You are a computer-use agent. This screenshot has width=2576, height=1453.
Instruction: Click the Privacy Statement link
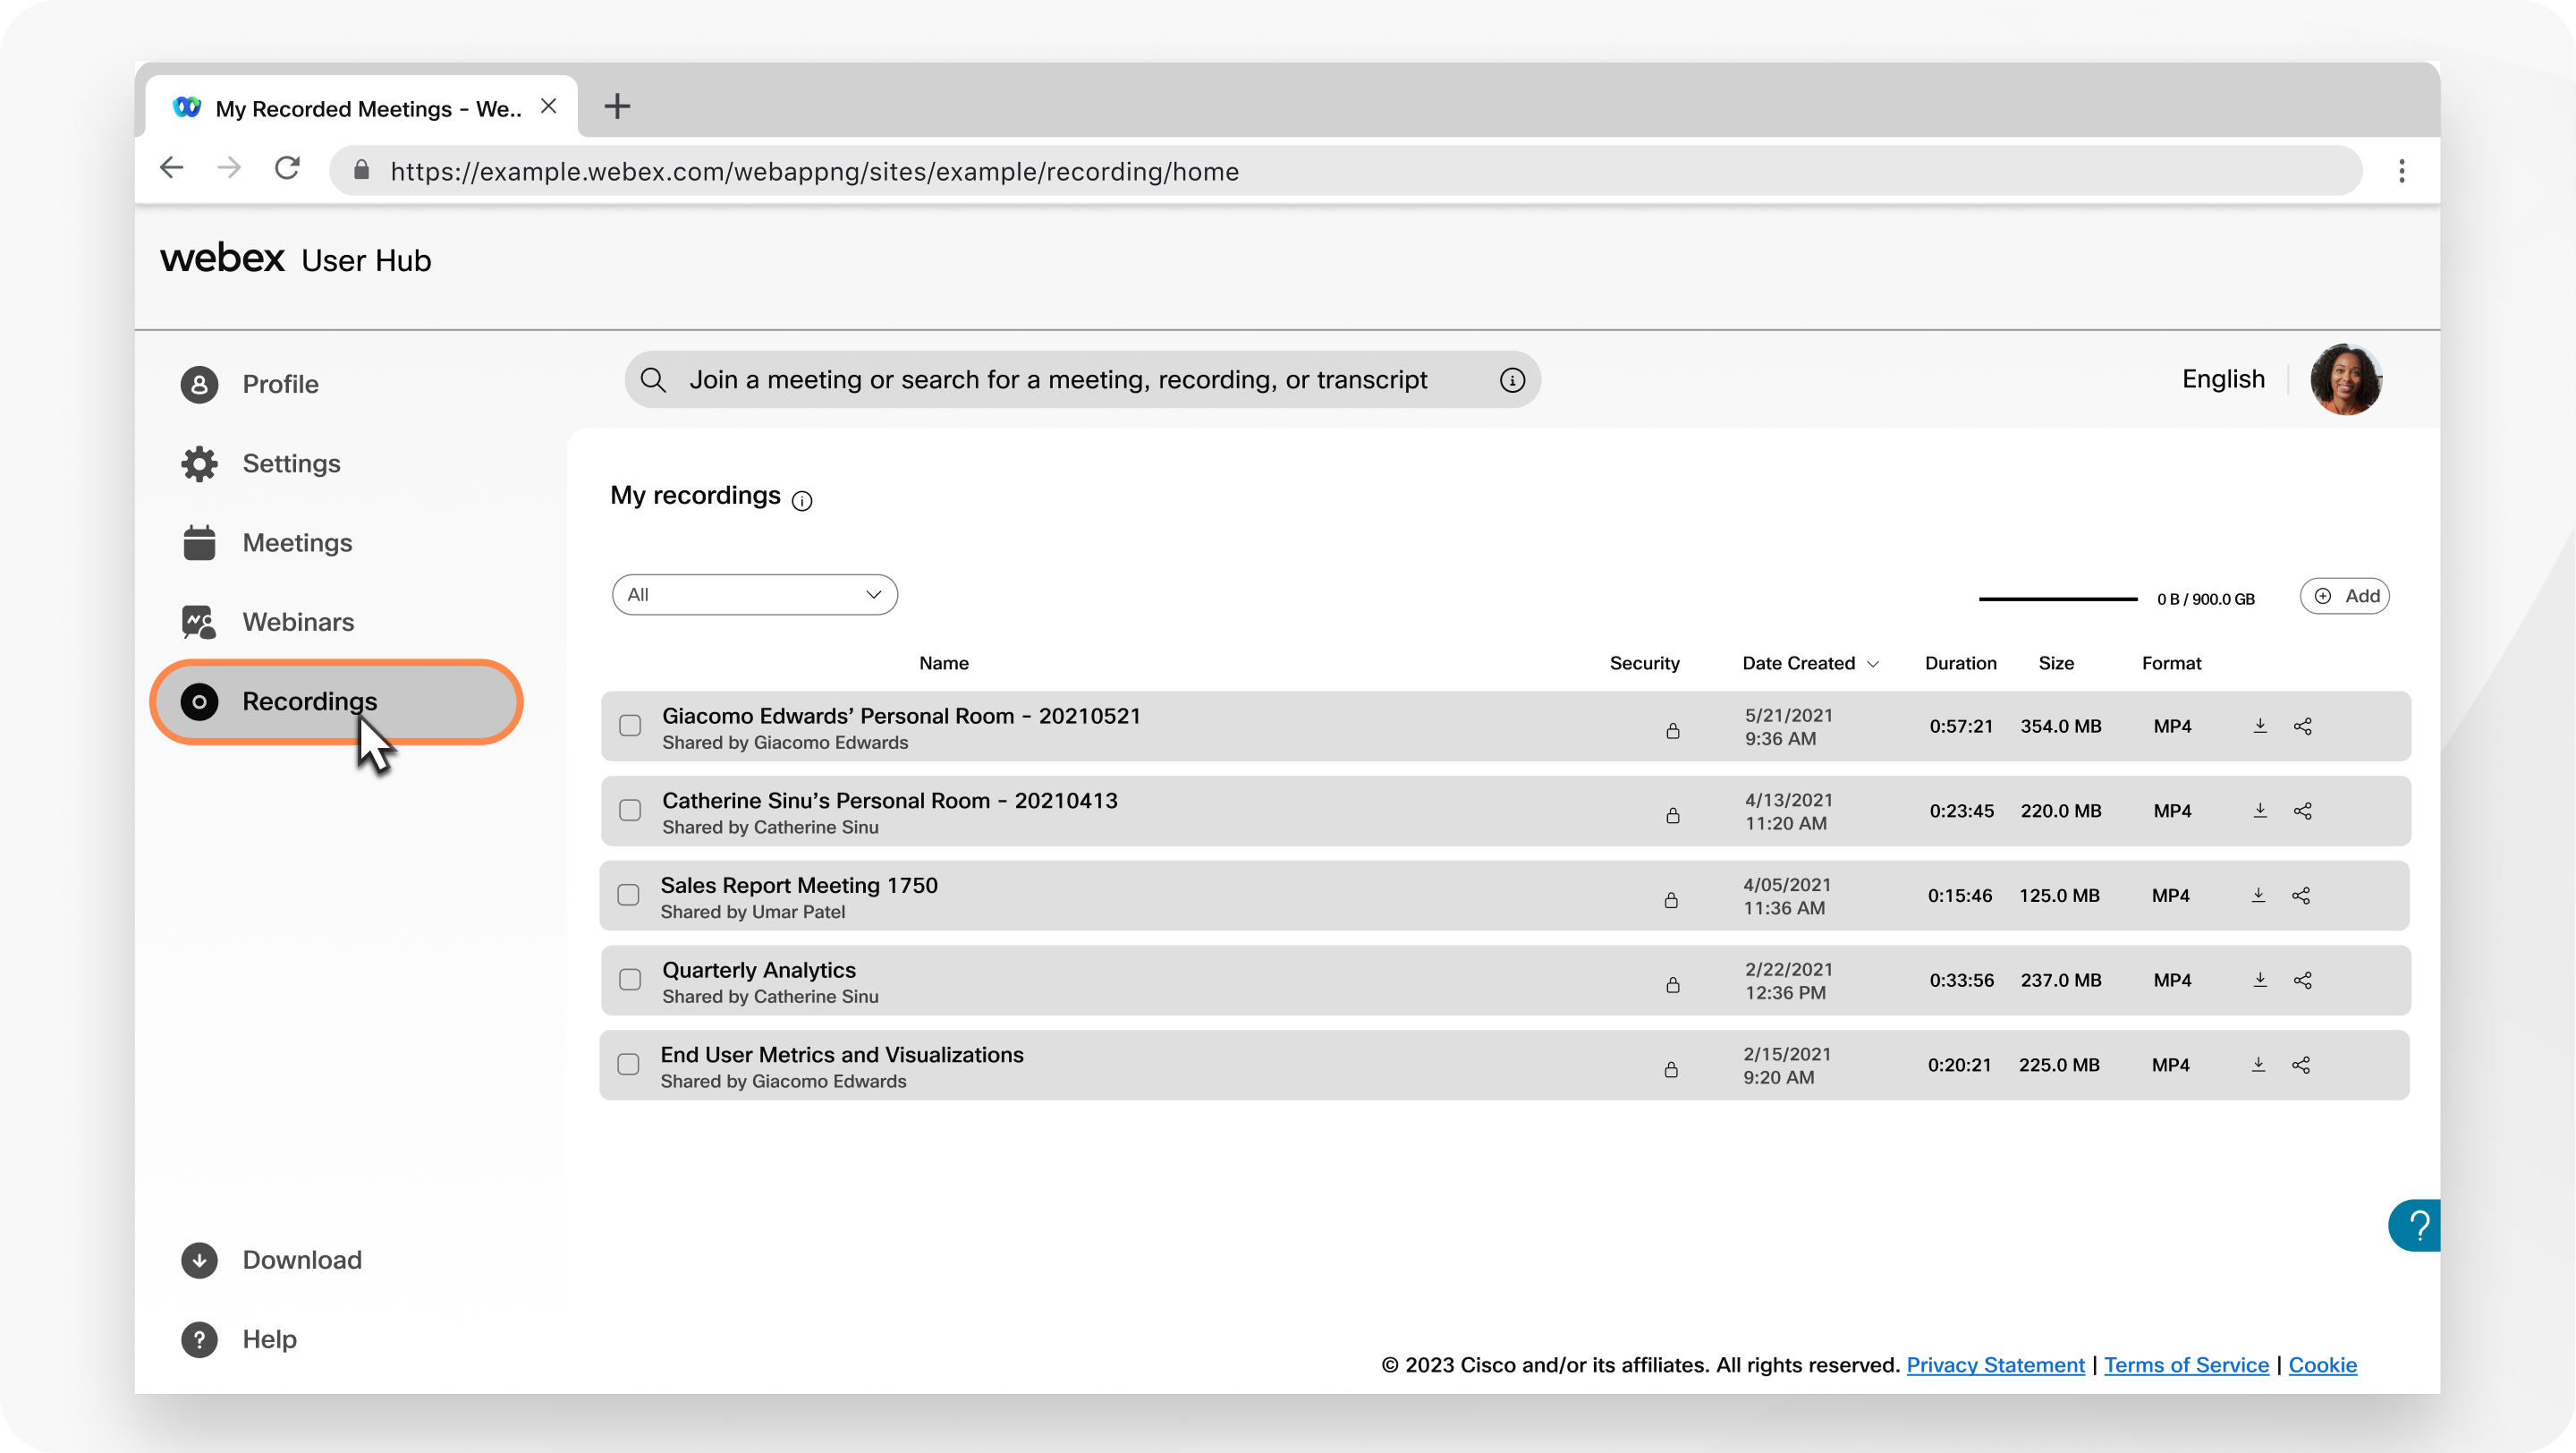coord(1996,1363)
